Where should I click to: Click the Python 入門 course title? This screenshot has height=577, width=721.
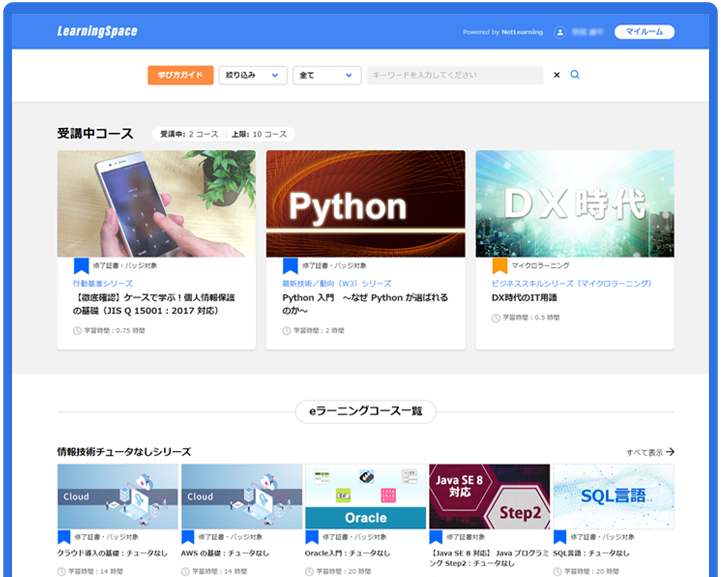point(365,304)
